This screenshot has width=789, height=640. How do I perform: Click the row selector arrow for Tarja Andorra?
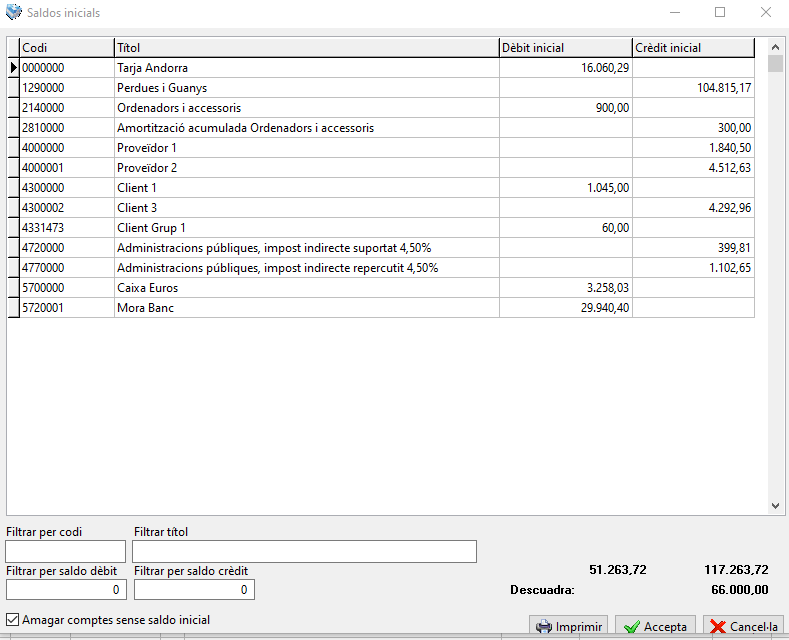[x=14, y=67]
